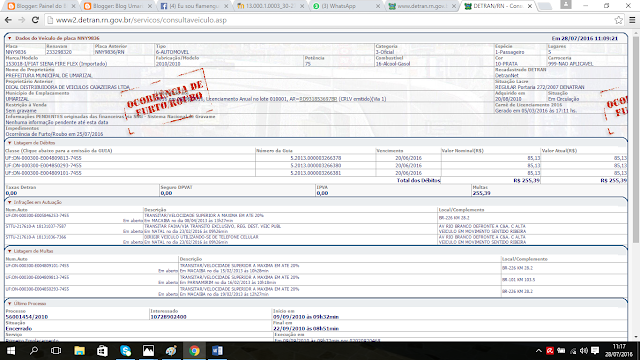Open the Photos app taskbar icon

click(148, 351)
